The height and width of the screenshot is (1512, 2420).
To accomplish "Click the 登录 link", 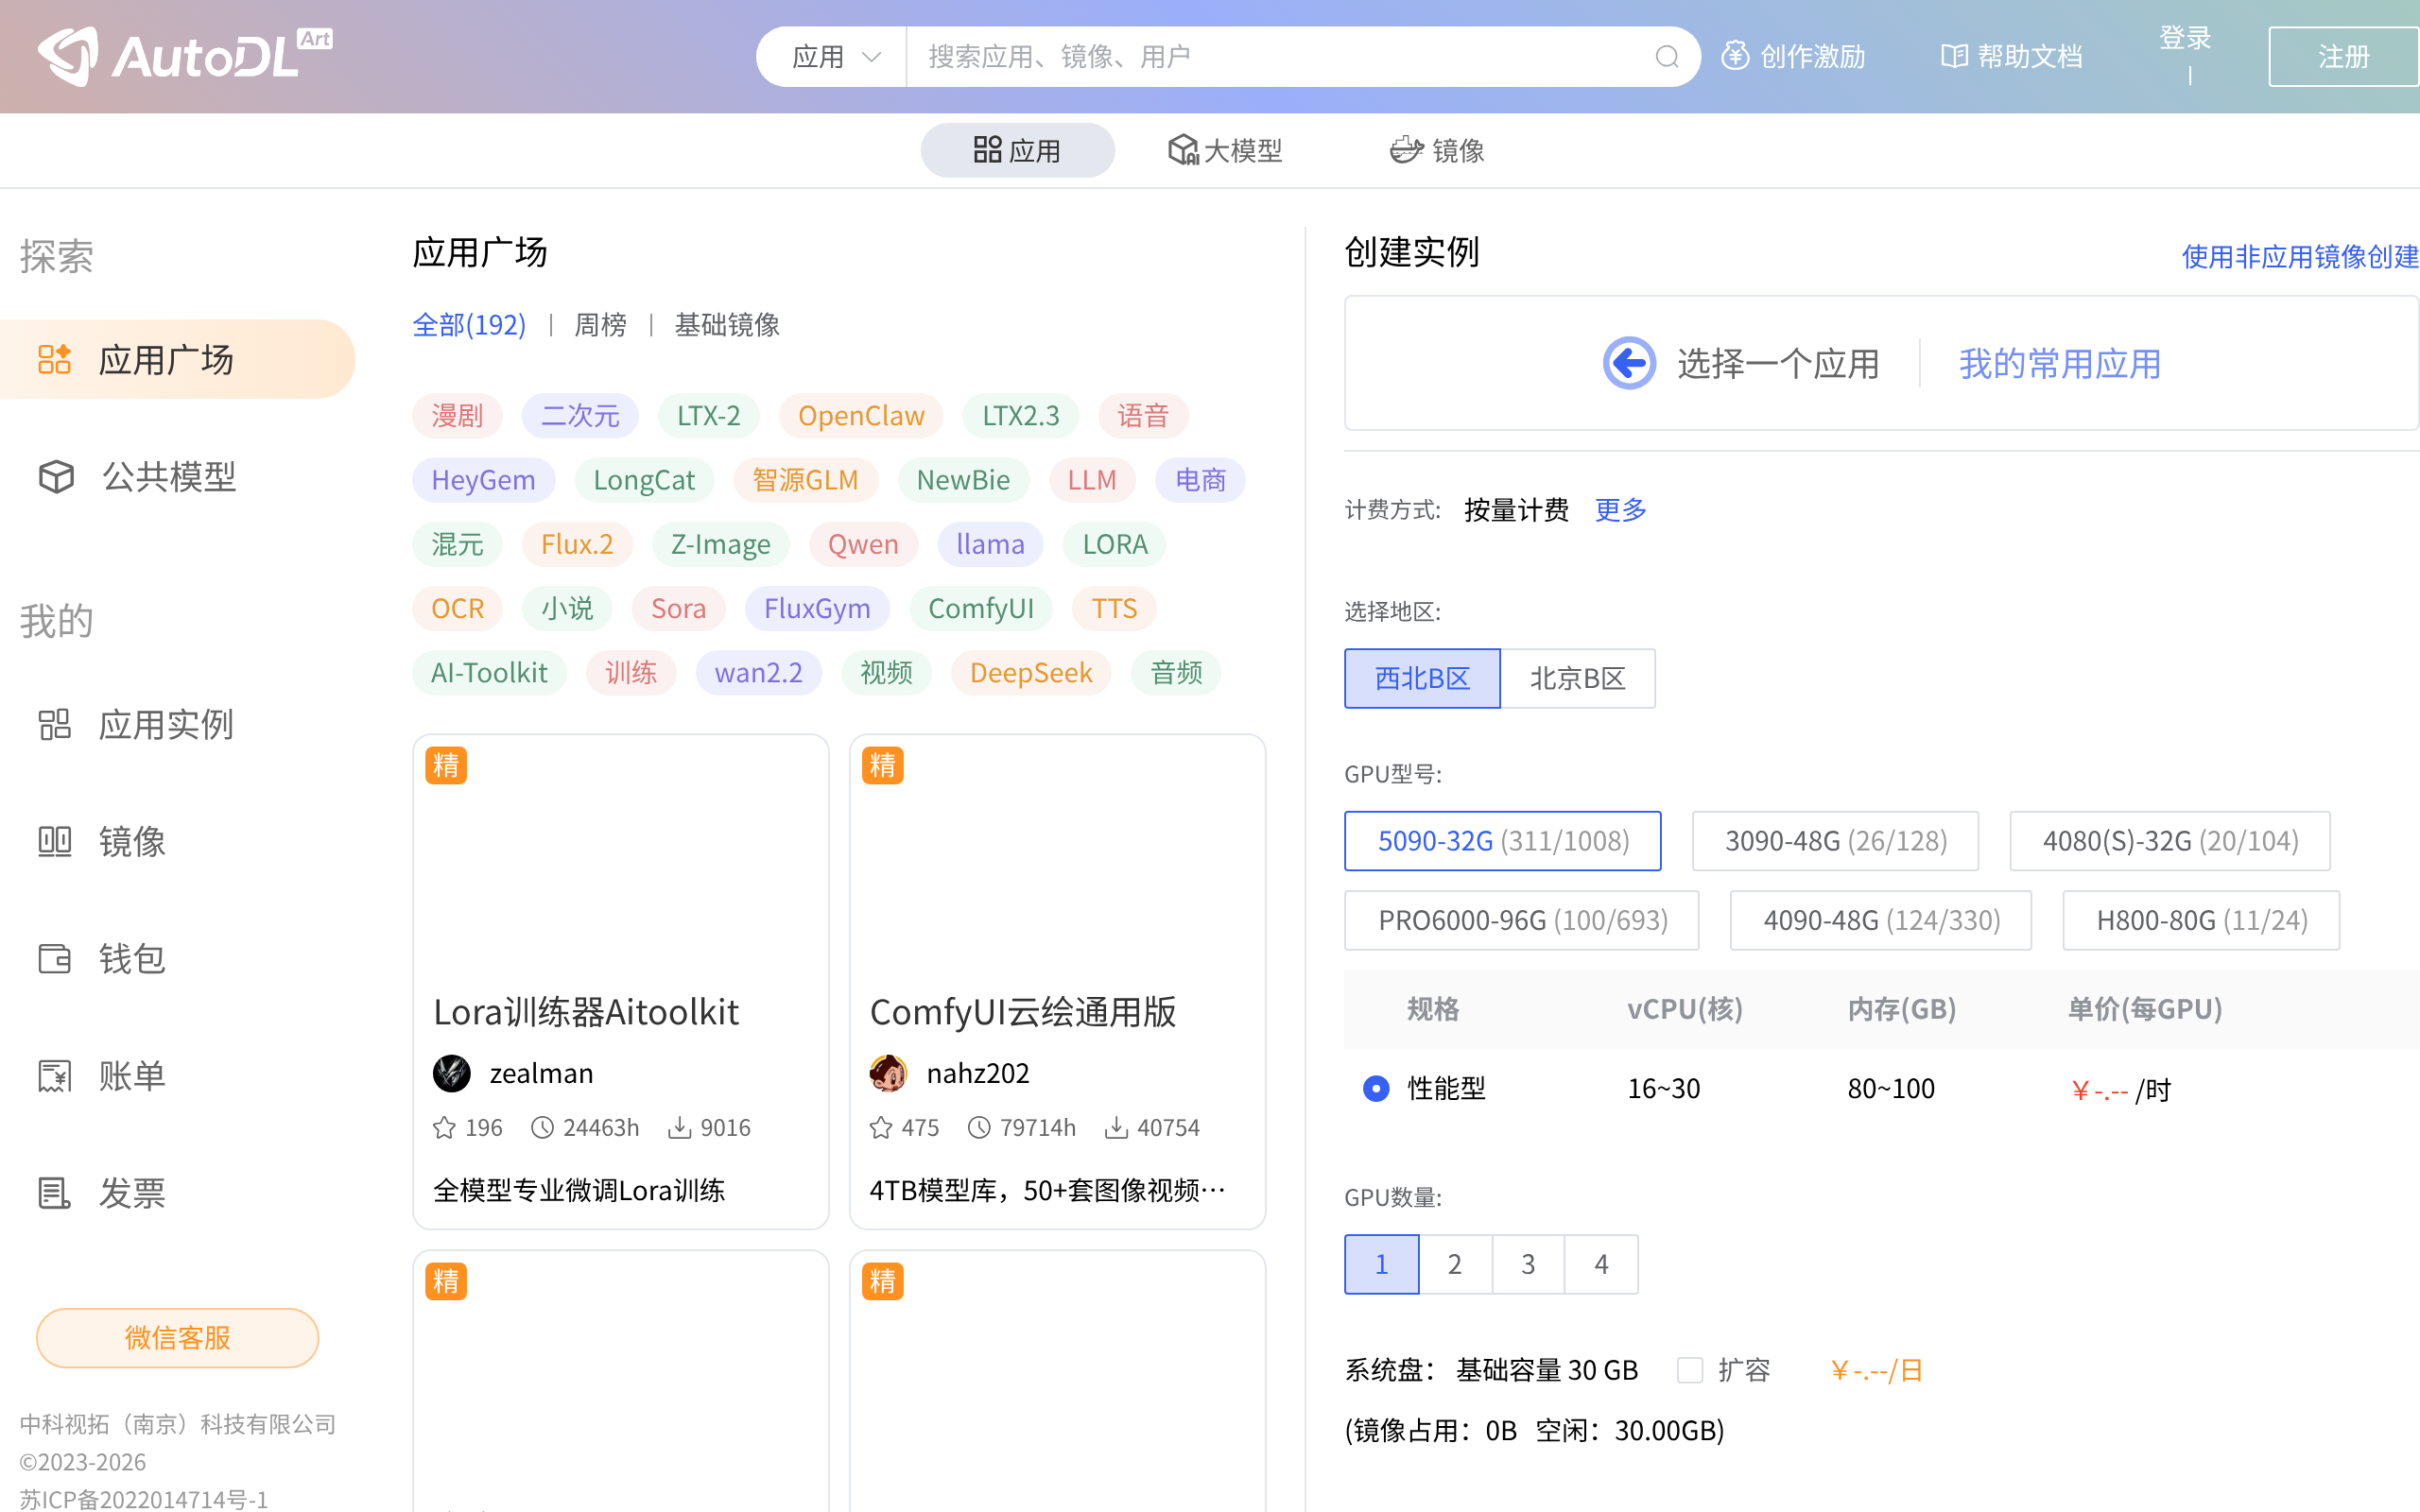I will coord(2184,38).
